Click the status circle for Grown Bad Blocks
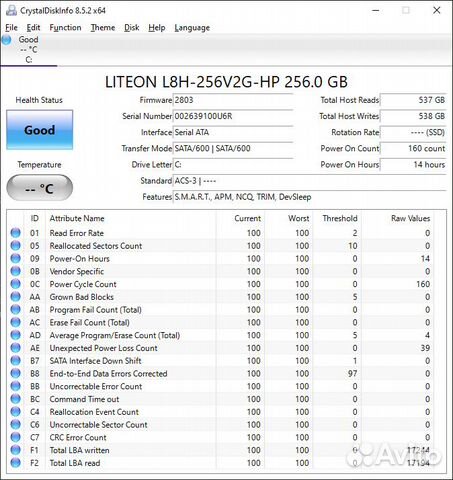 tap(15, 297)
